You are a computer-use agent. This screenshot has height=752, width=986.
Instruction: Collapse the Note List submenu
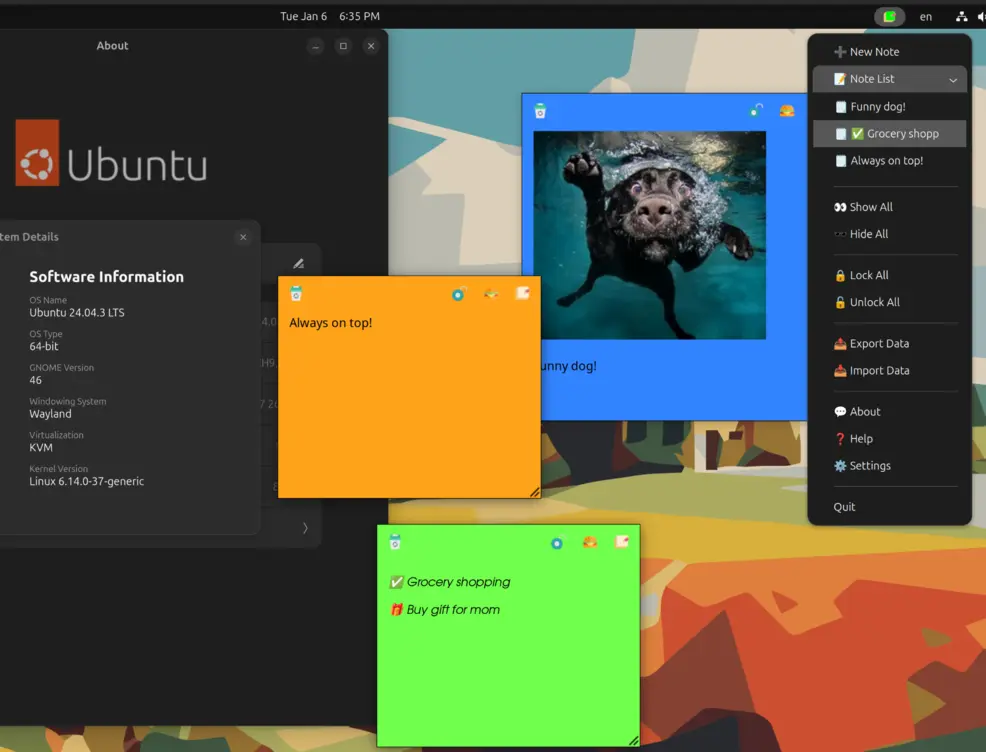[x=952, y=80]
